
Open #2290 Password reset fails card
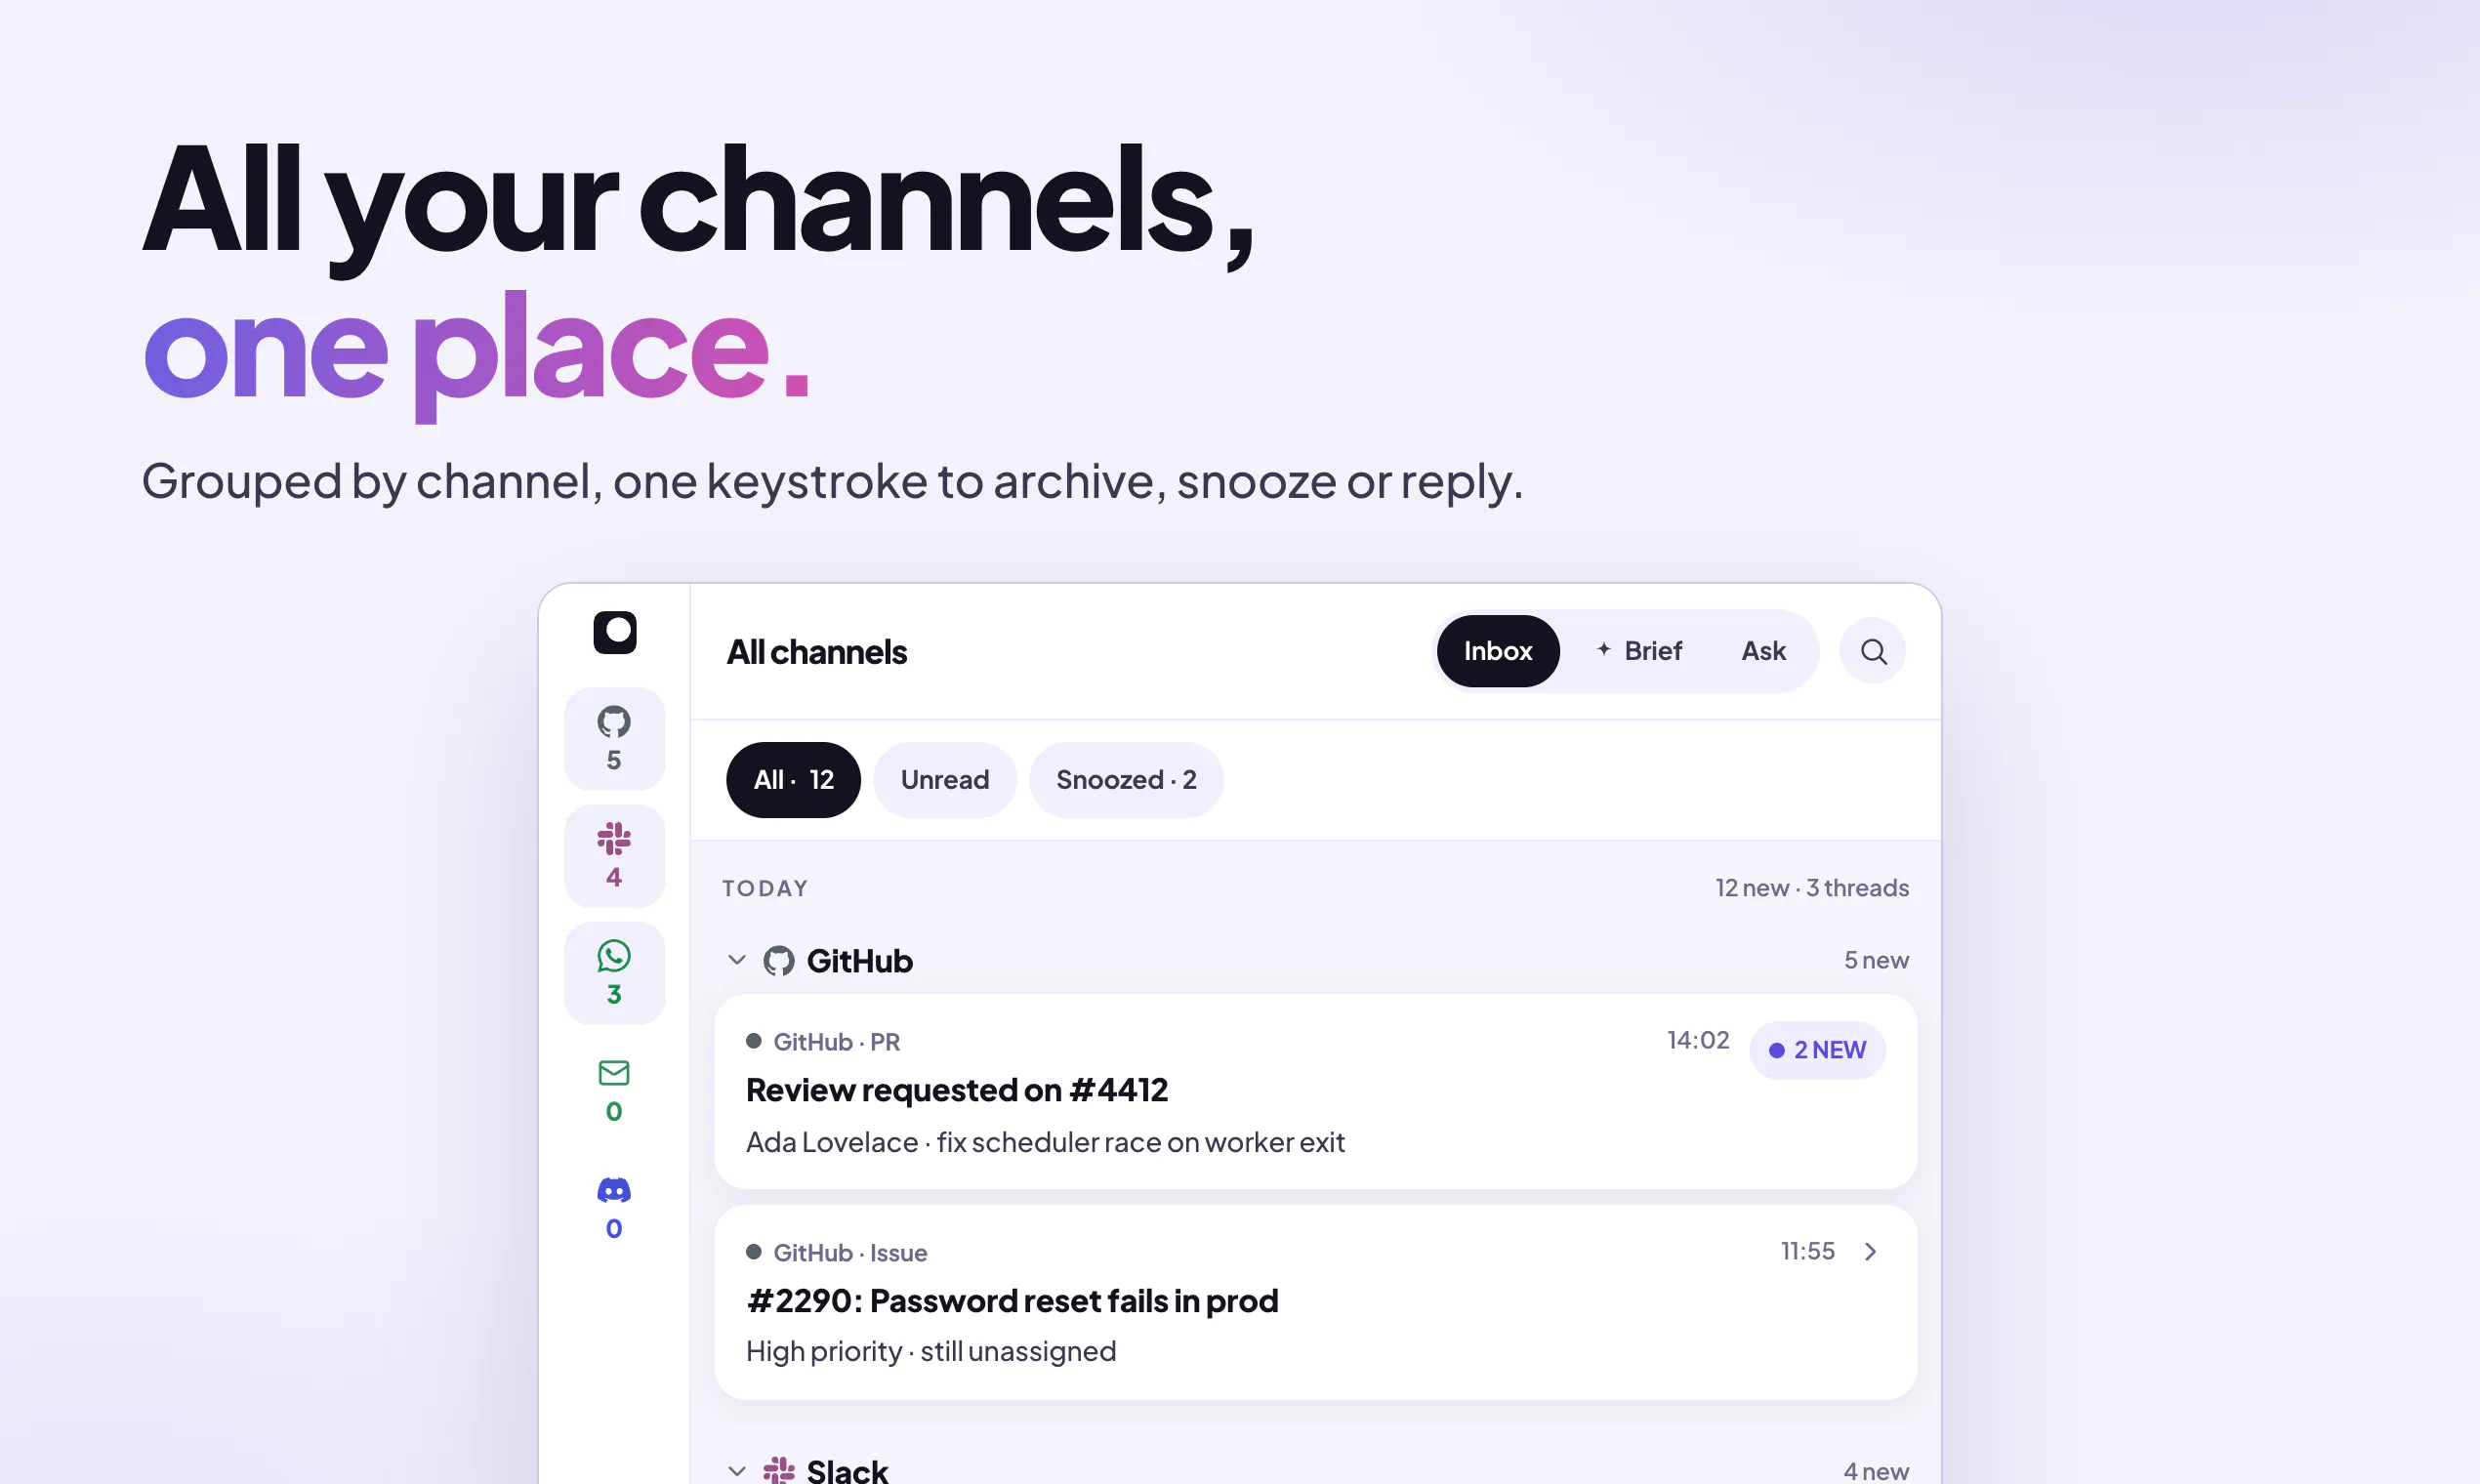pyautogui.click(x=1315, y=1301)
